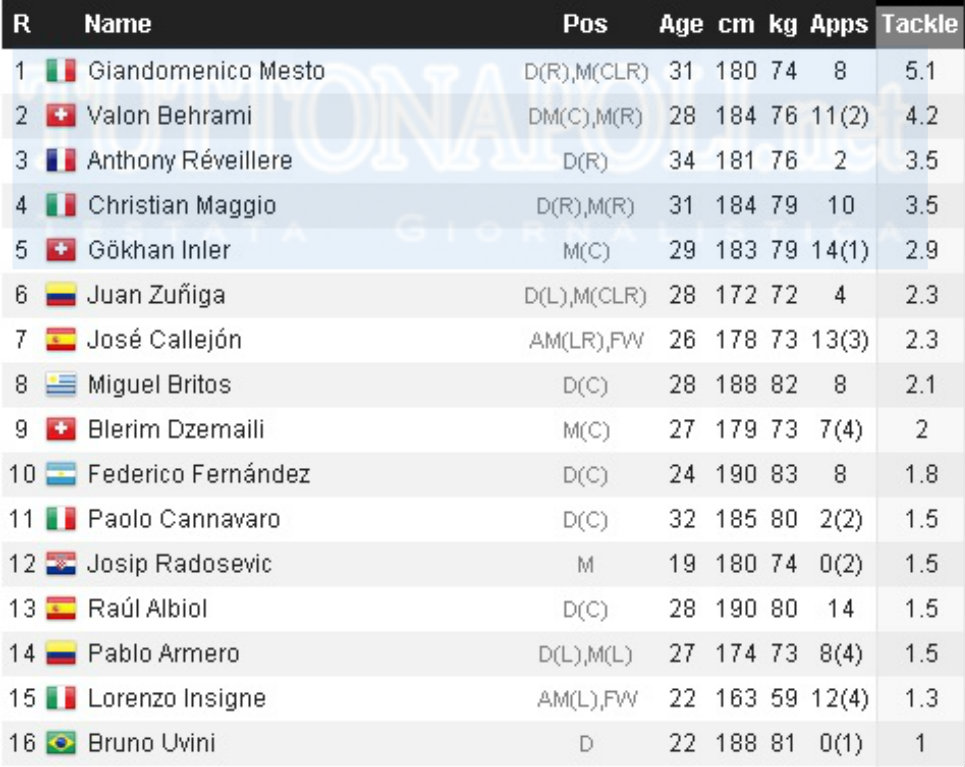Click the R rank column header
Image resolution: width=965 pixels, height=767 pixels.
point(22,25)
